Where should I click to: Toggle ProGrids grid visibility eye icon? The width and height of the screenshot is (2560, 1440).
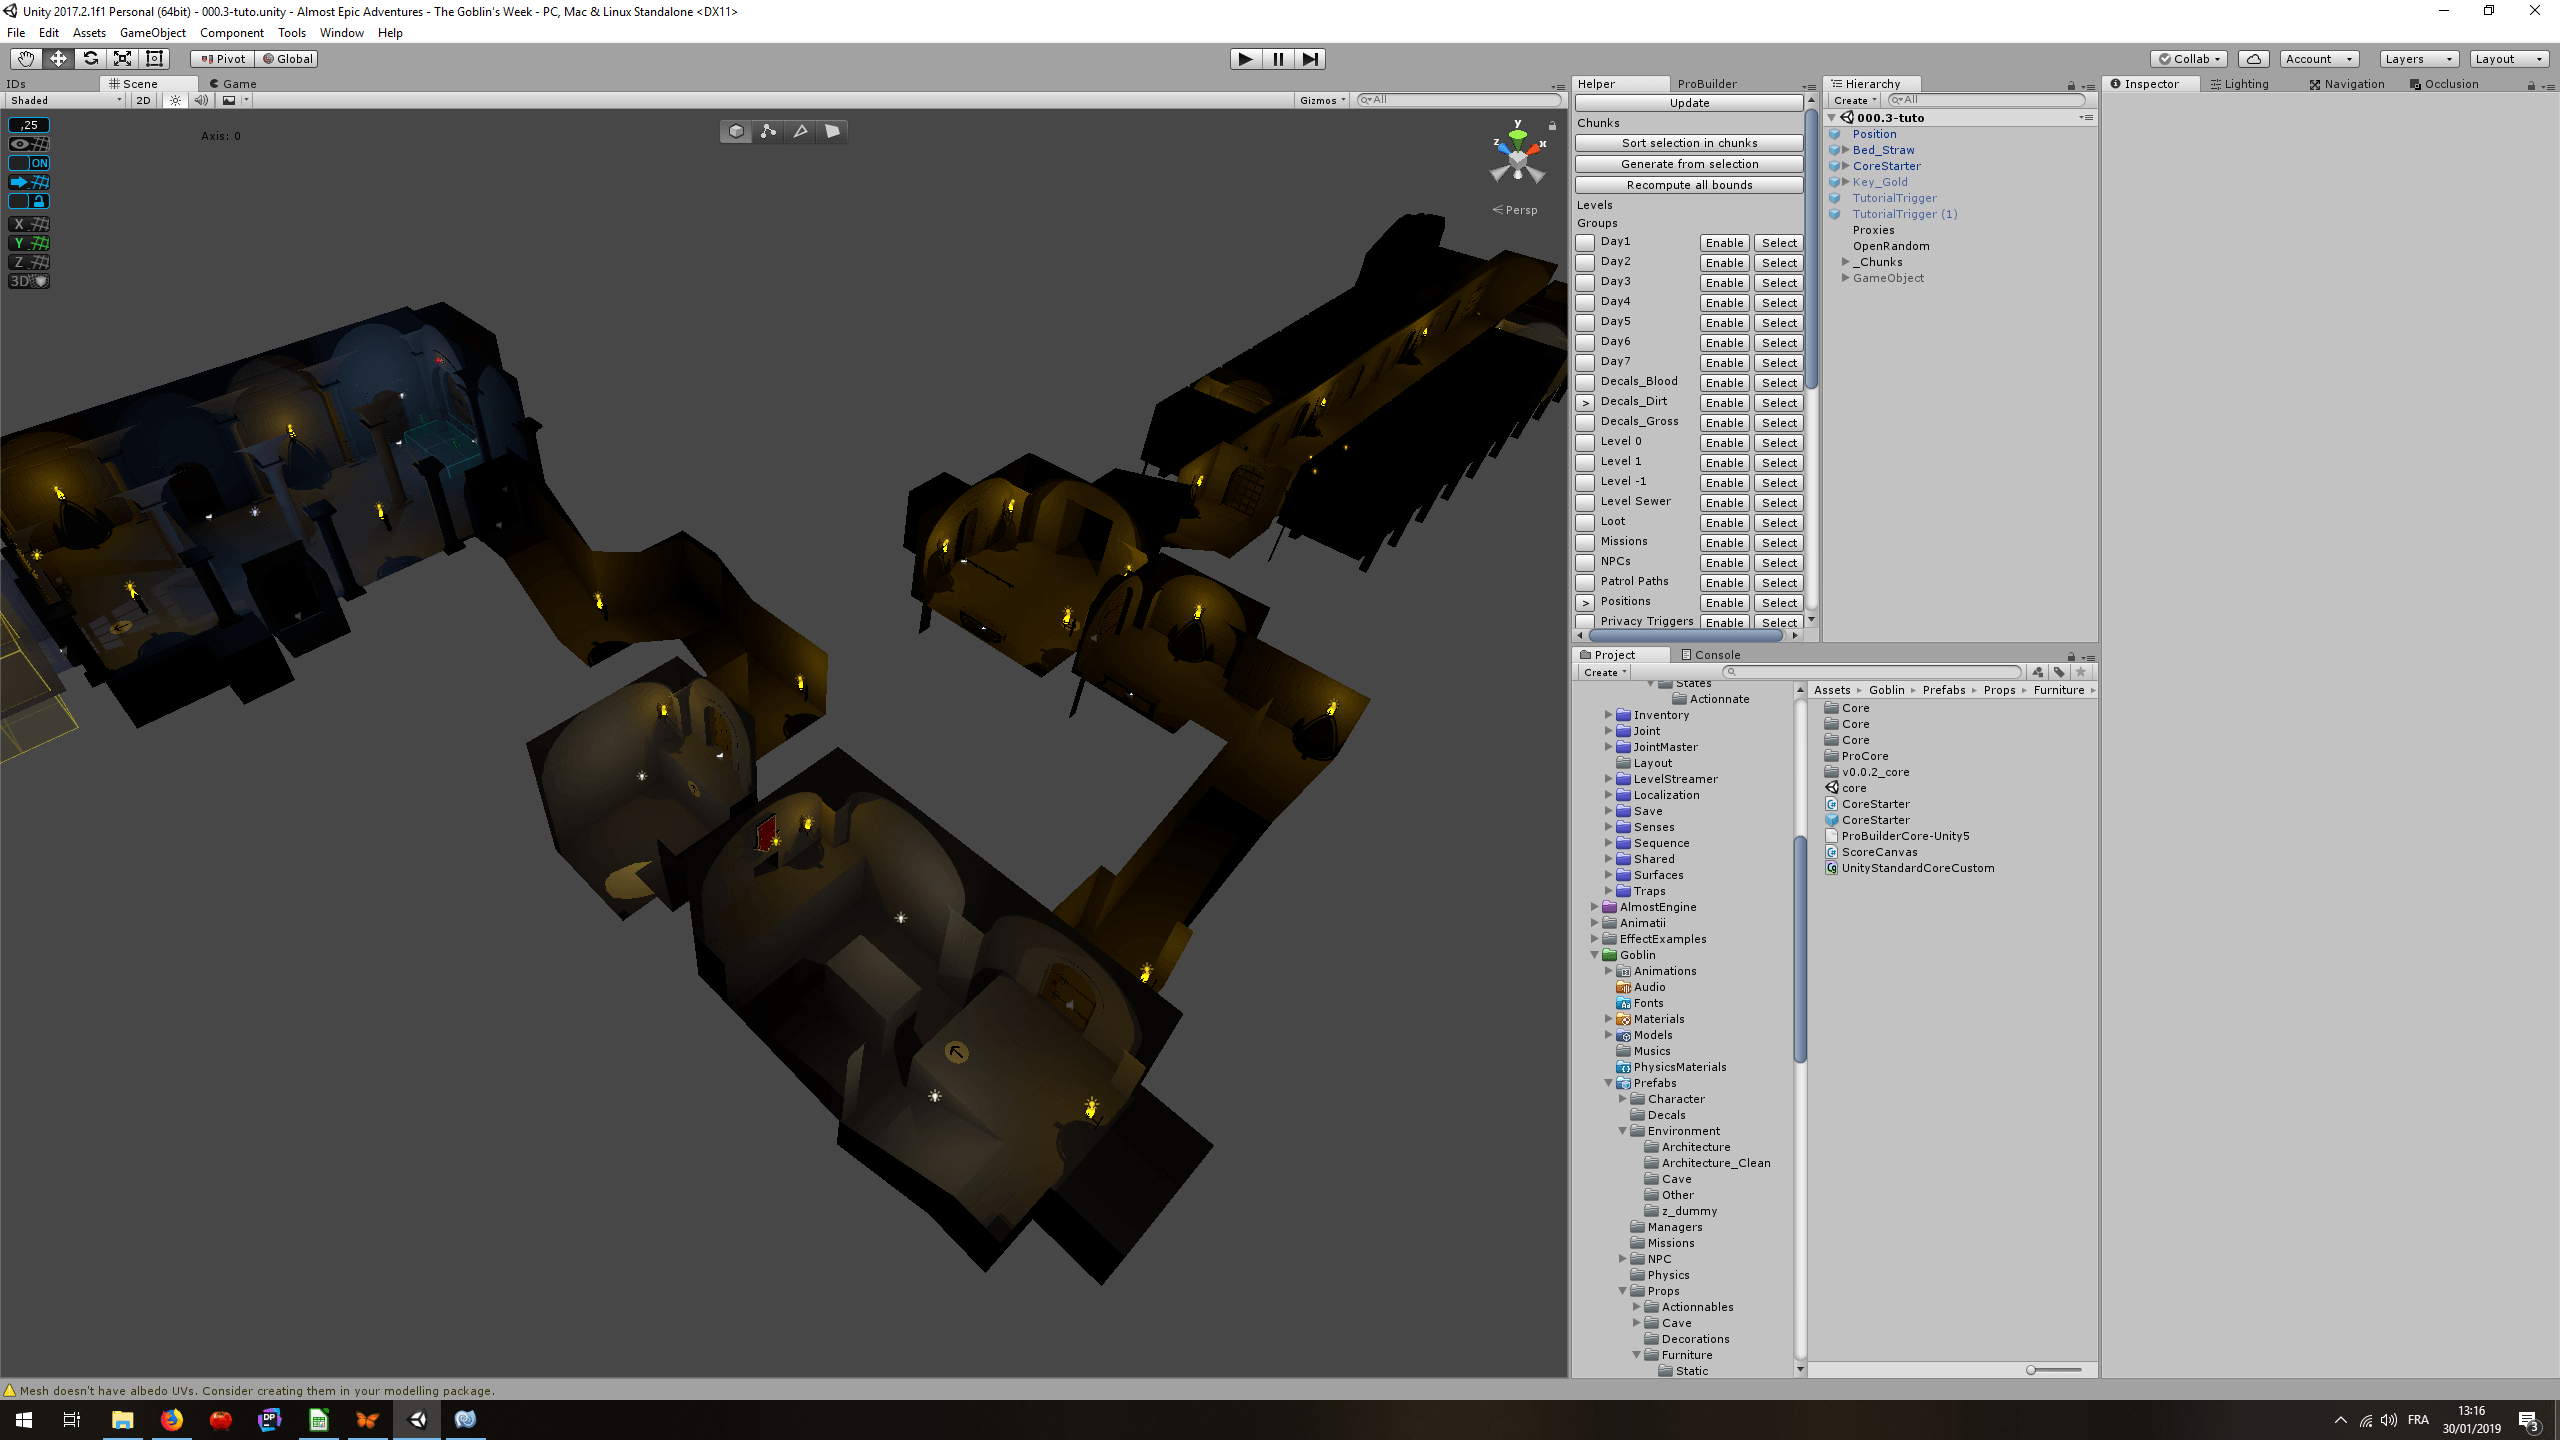point(29,144)
